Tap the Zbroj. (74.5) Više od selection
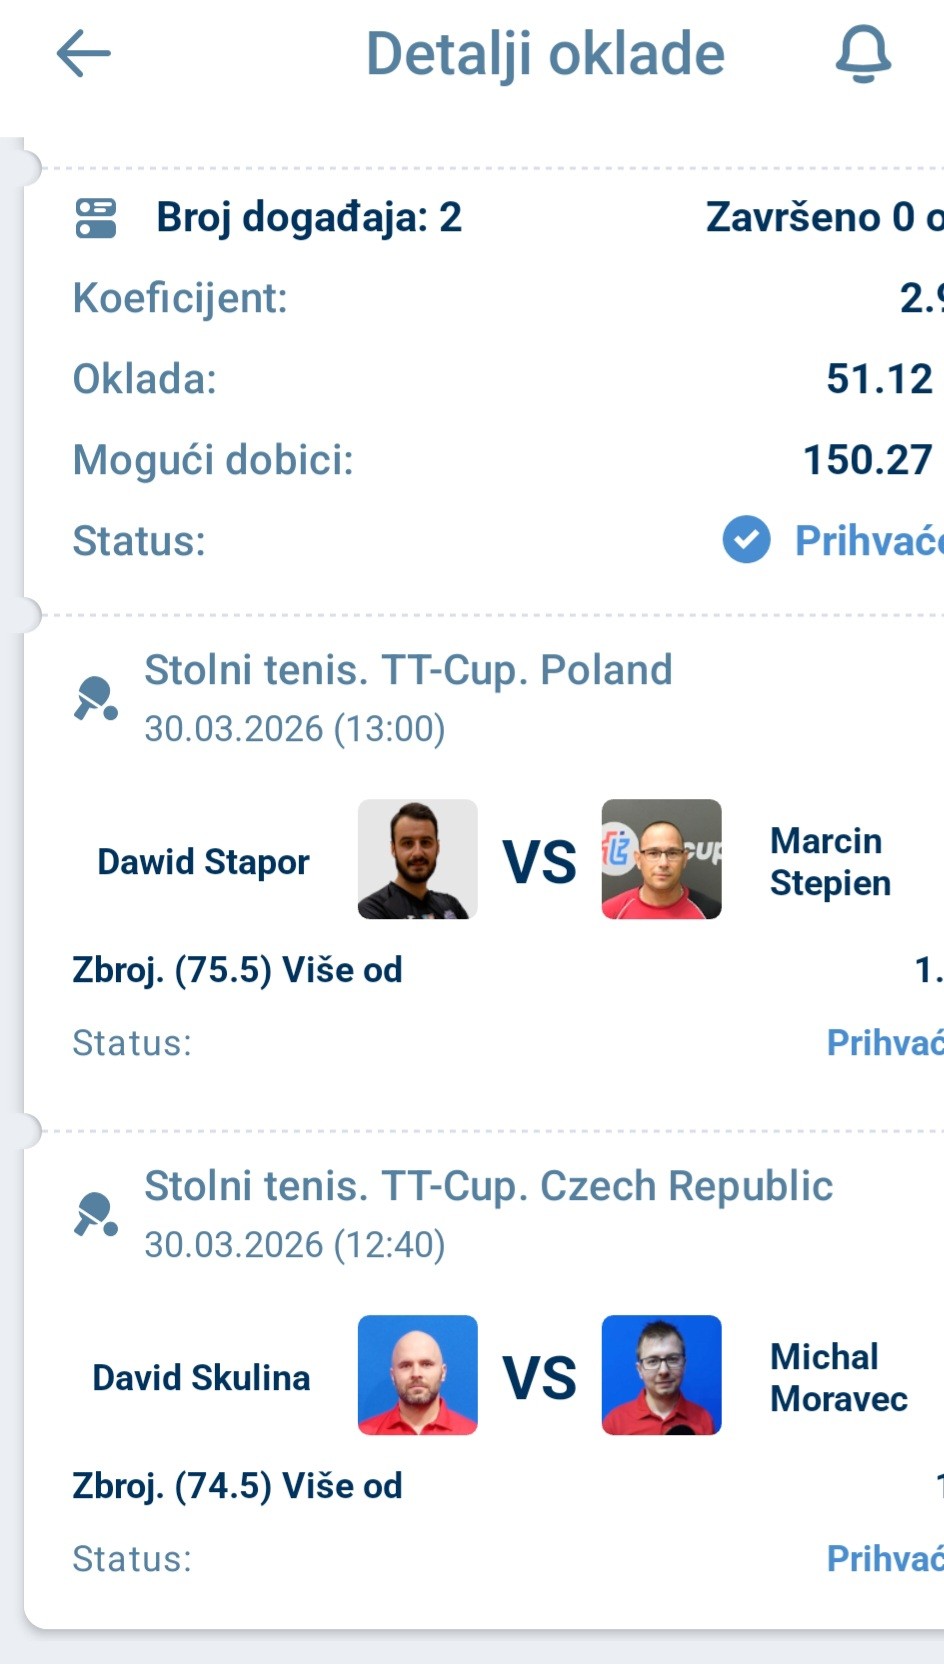The width and height of the screenshot is (944, 1664). click(x=237, y=1486)
